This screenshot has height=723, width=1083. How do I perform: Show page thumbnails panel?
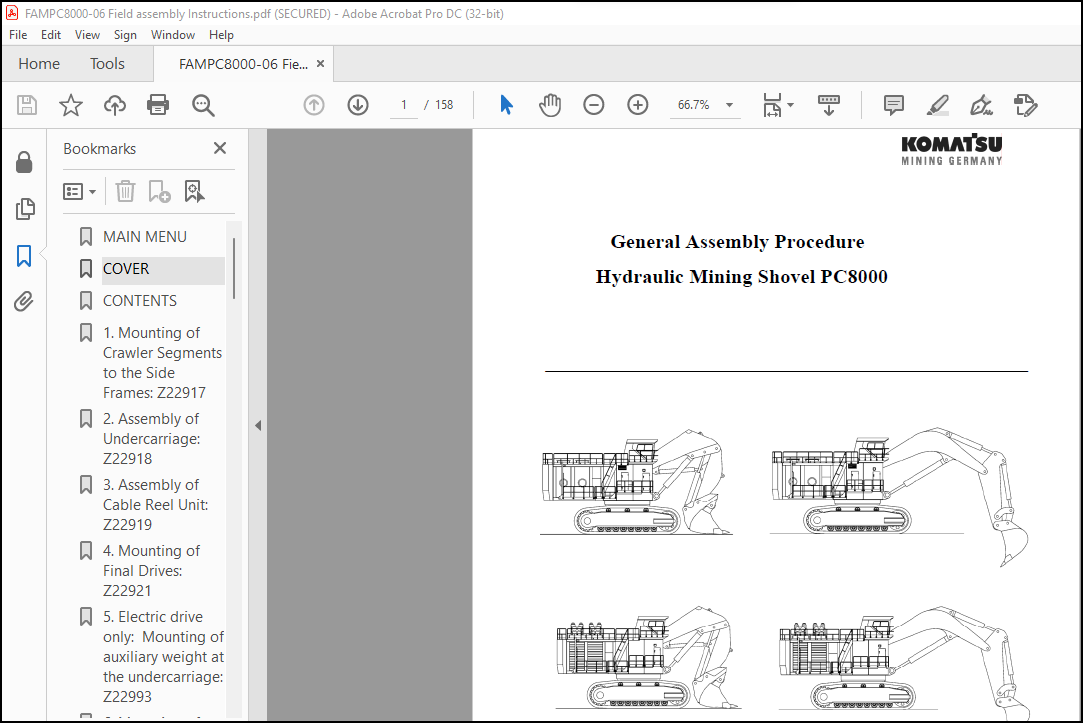[25, 209]
